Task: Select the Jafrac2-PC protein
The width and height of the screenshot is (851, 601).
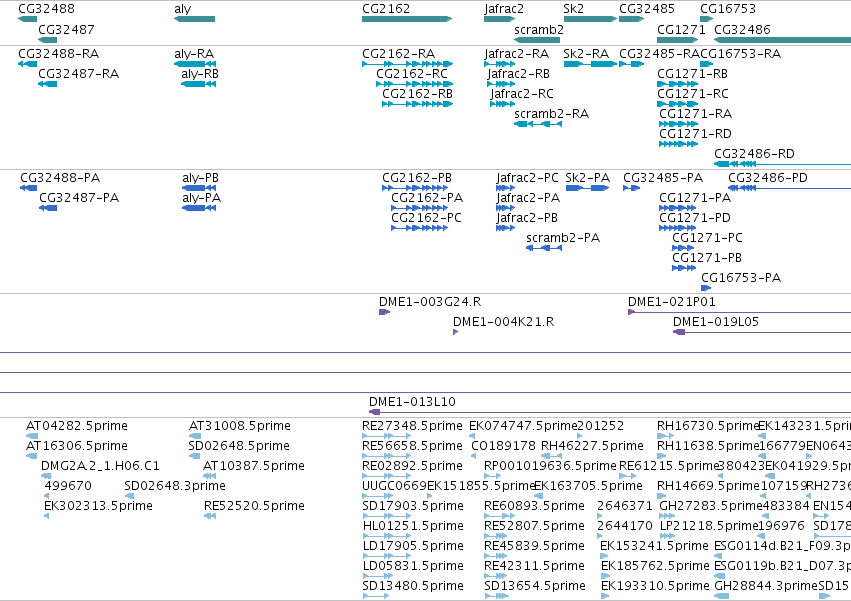Action: [x=505, y=188]
